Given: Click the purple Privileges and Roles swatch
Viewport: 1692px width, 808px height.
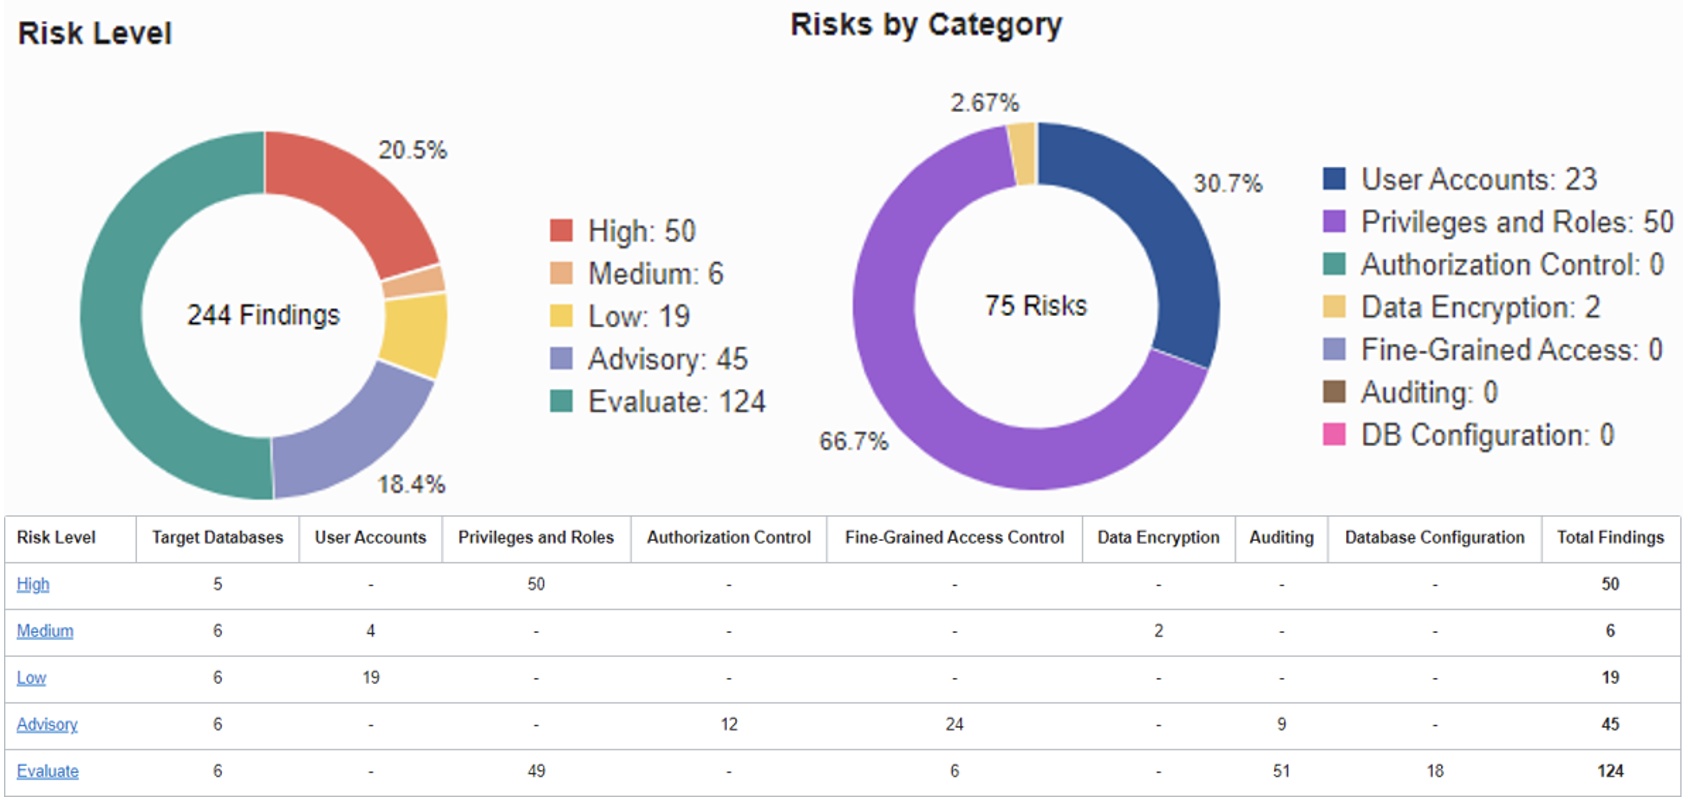Looking at the screenshot, I should pyautogui.click(x=1334, y=221).
